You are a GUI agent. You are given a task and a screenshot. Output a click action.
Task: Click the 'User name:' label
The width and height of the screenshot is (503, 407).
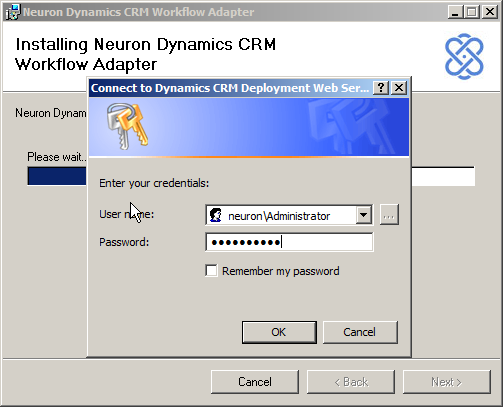(x=127, y=214)
